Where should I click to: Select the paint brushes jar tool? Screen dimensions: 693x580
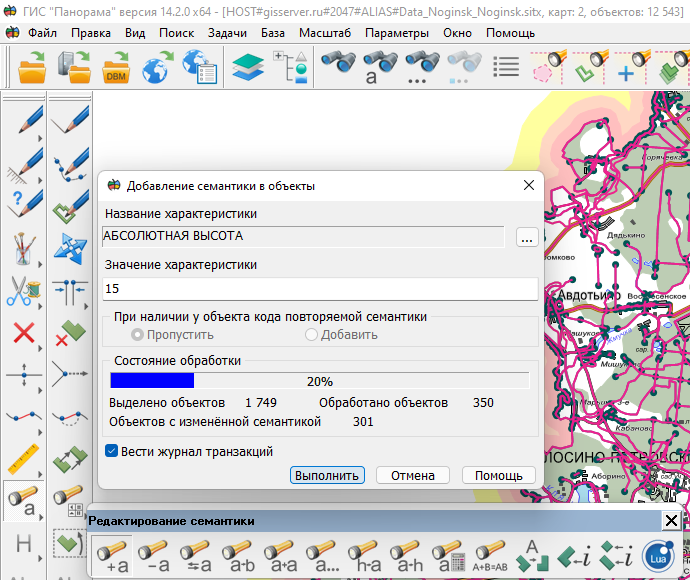[x=23, y=246]
